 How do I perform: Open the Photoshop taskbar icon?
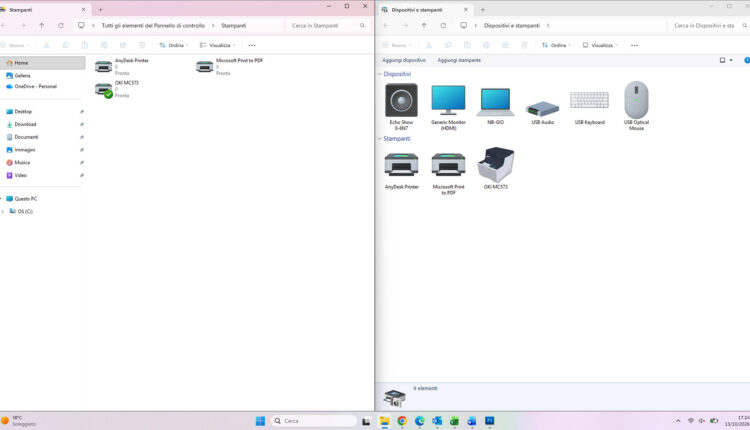pos(489,421)
